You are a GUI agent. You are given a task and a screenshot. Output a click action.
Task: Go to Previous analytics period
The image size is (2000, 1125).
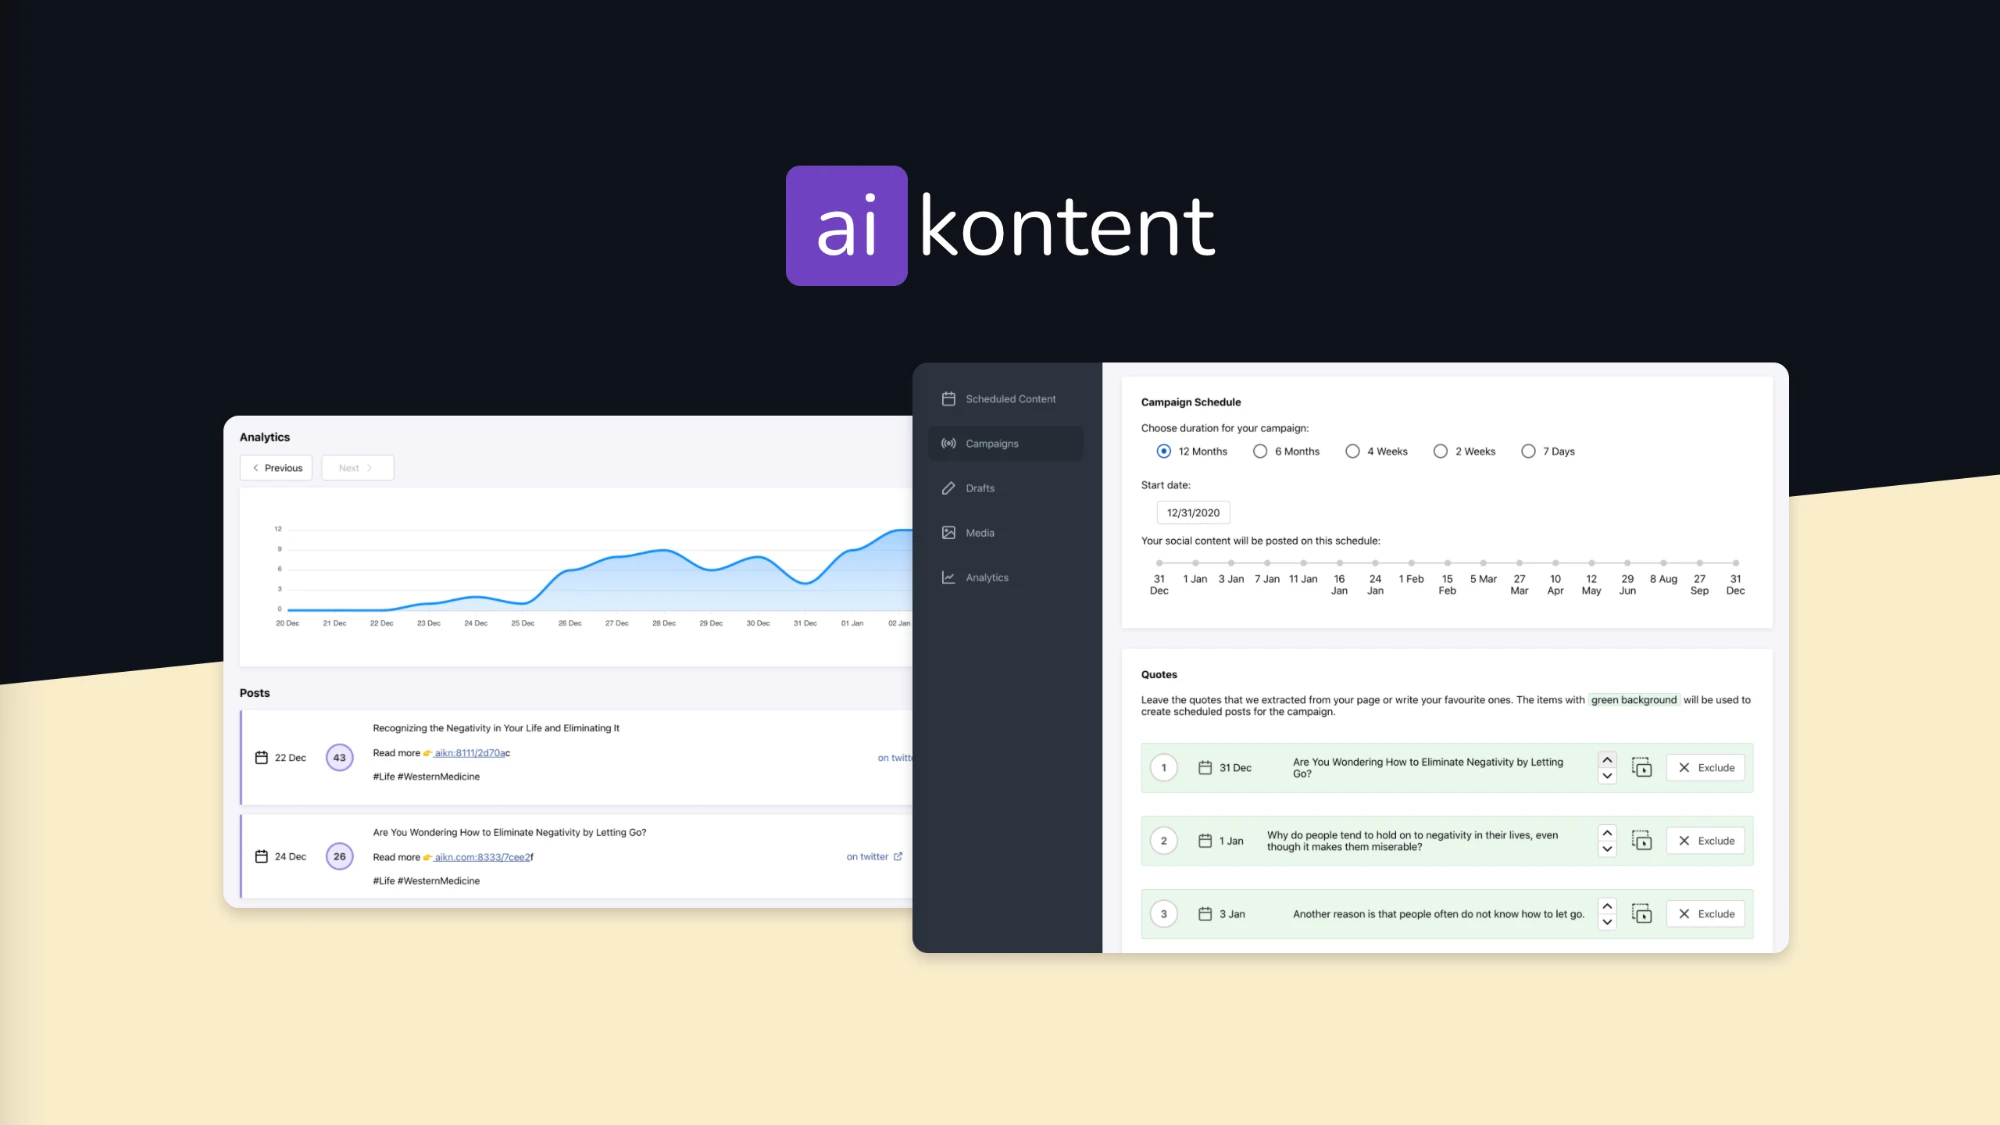[277, 468]
